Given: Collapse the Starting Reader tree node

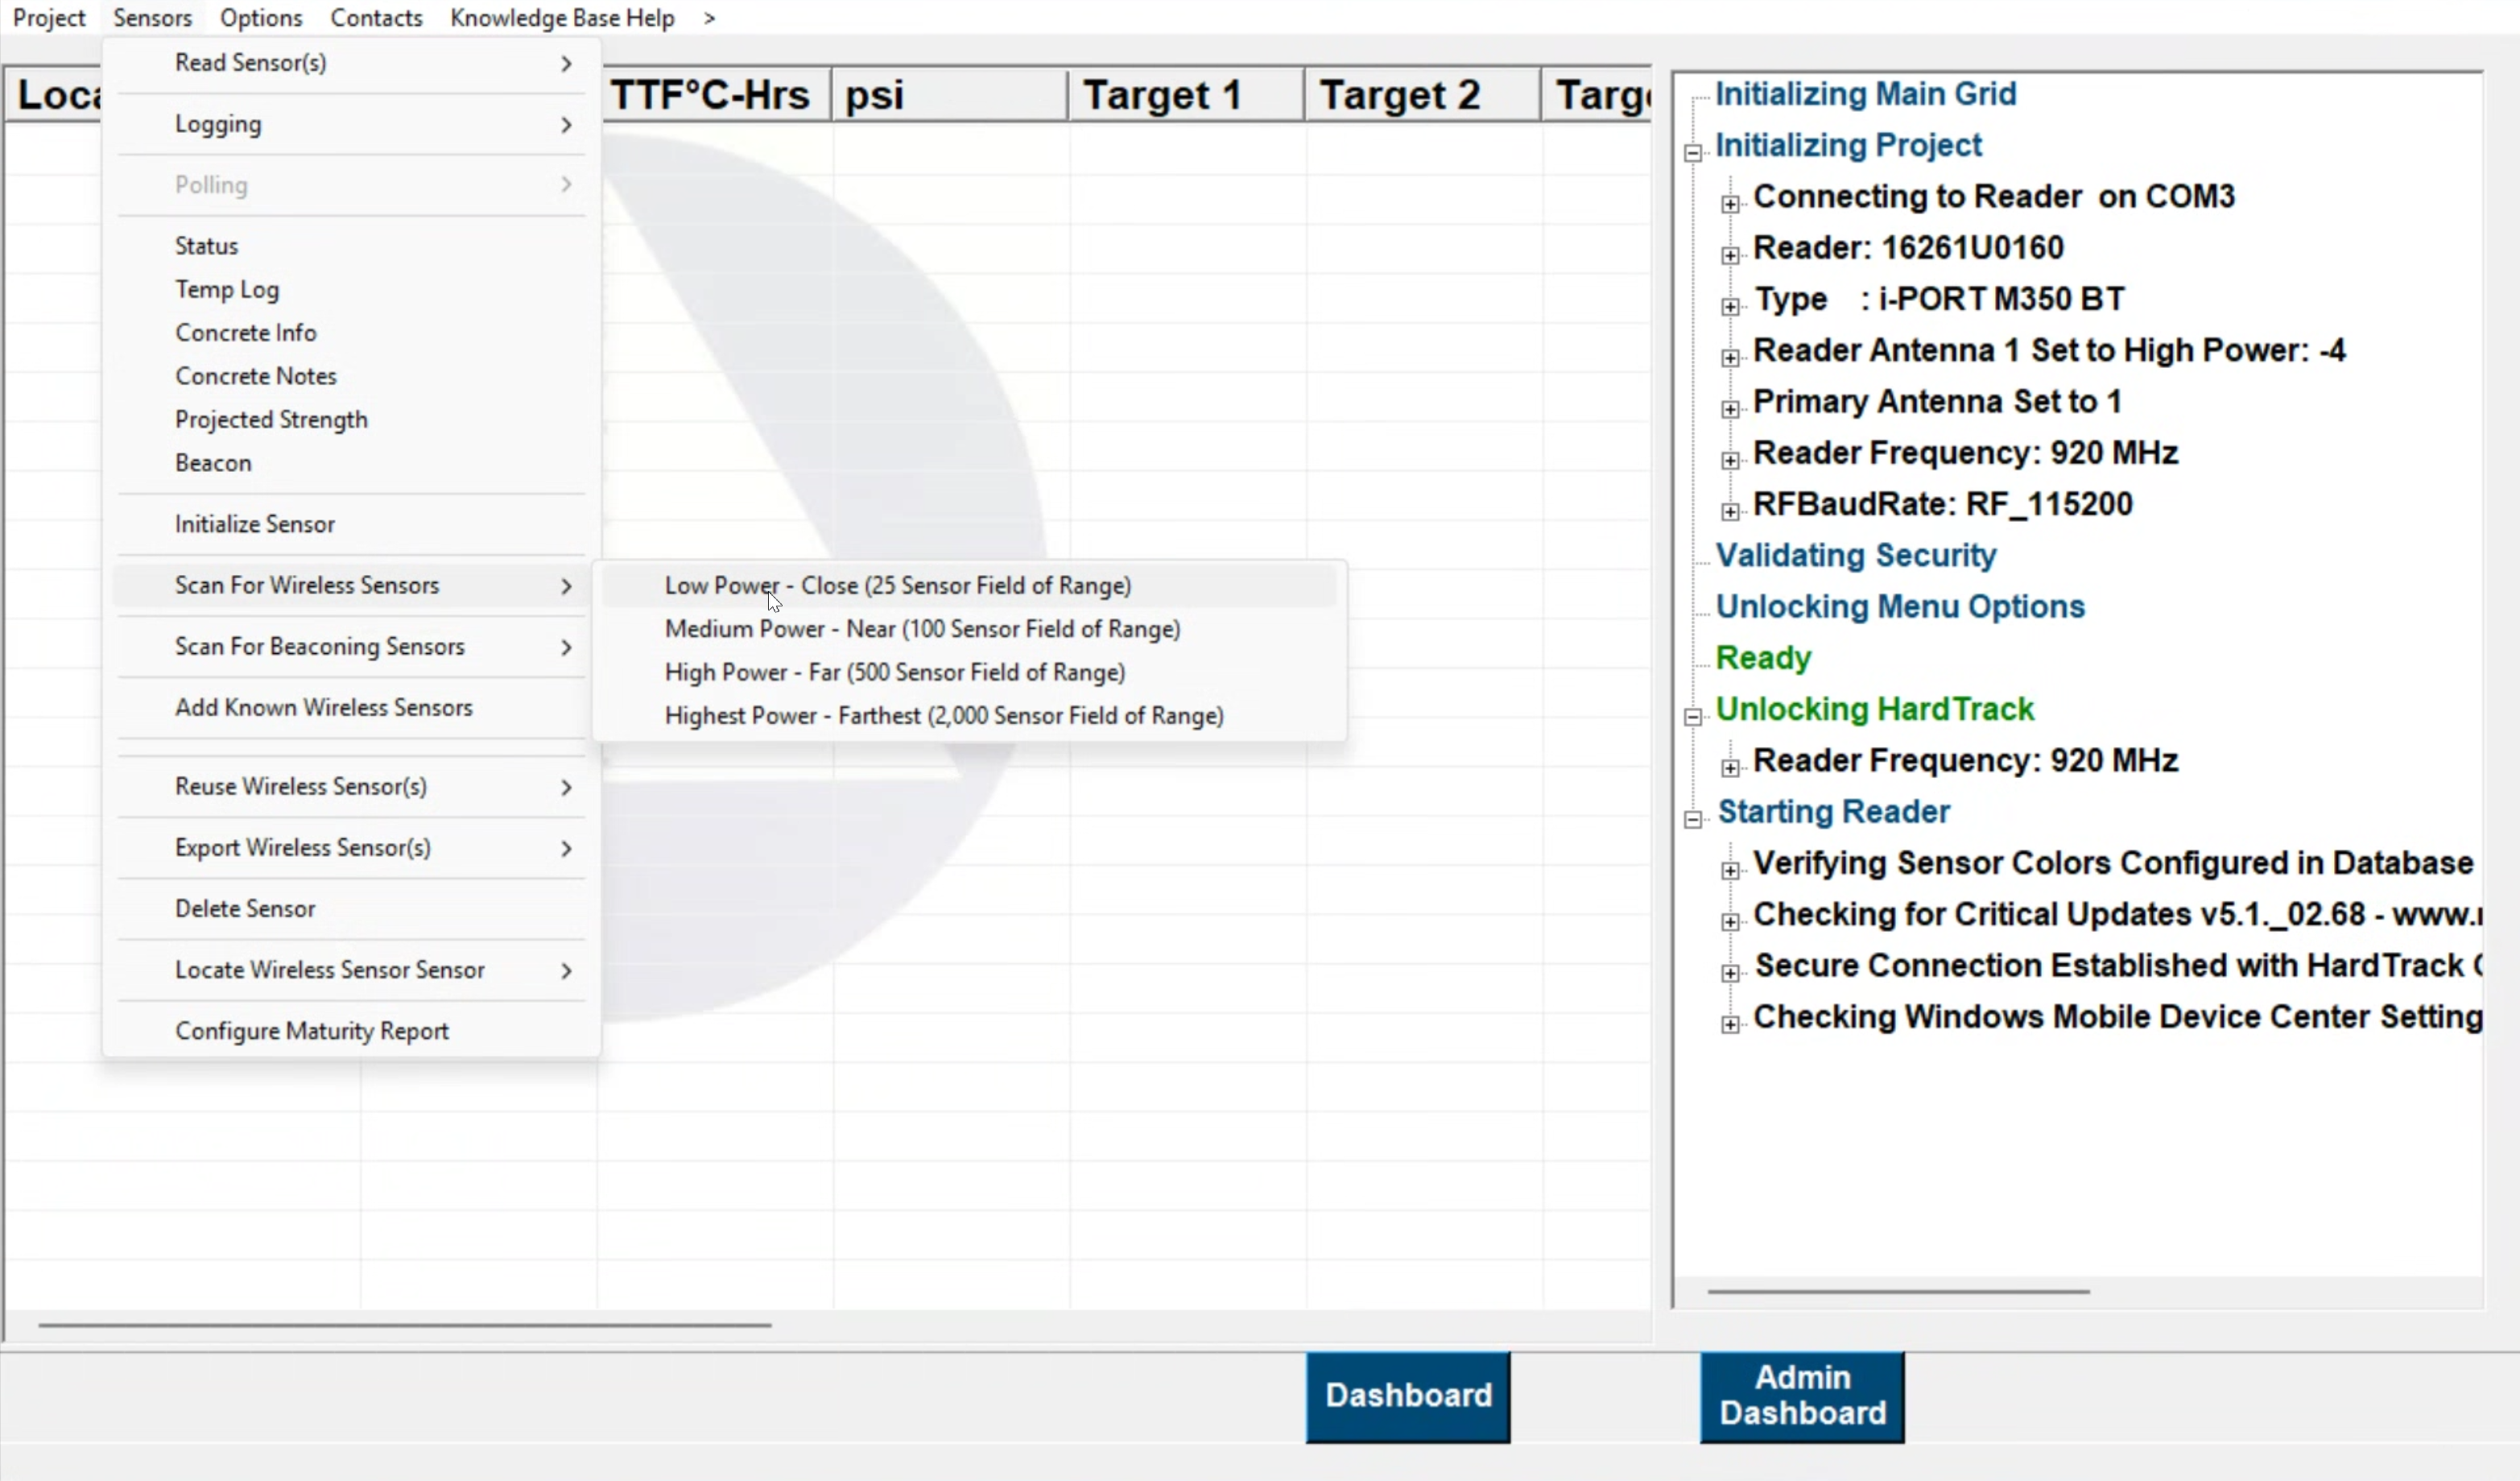Looking at the screenshot, I should (x=1693, y=819).
